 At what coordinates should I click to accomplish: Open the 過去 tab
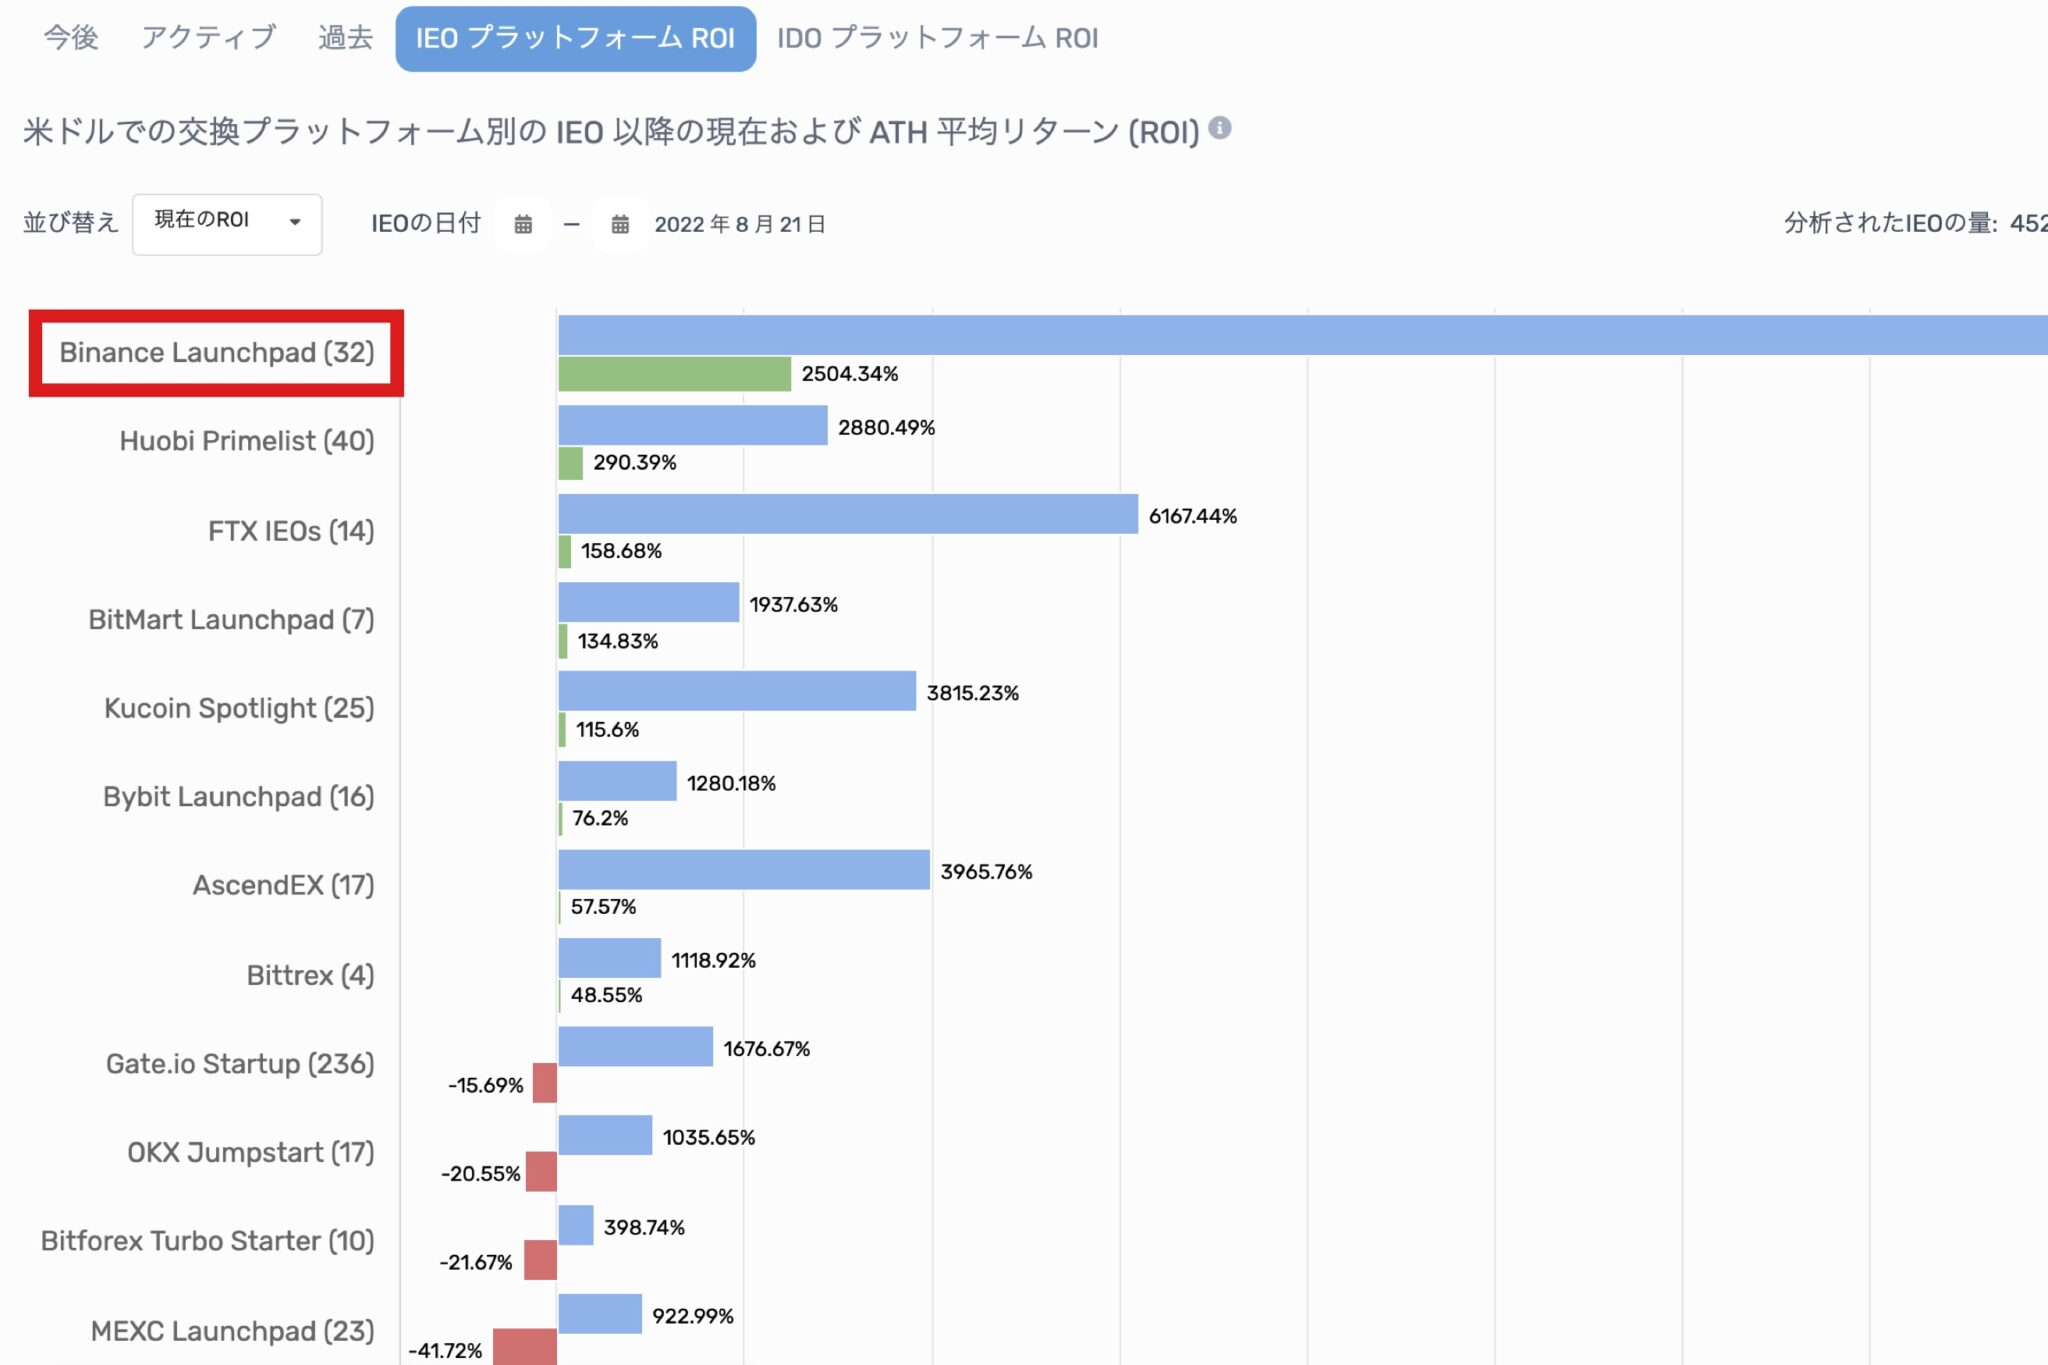pyautogui.click(x=345, y=38)
